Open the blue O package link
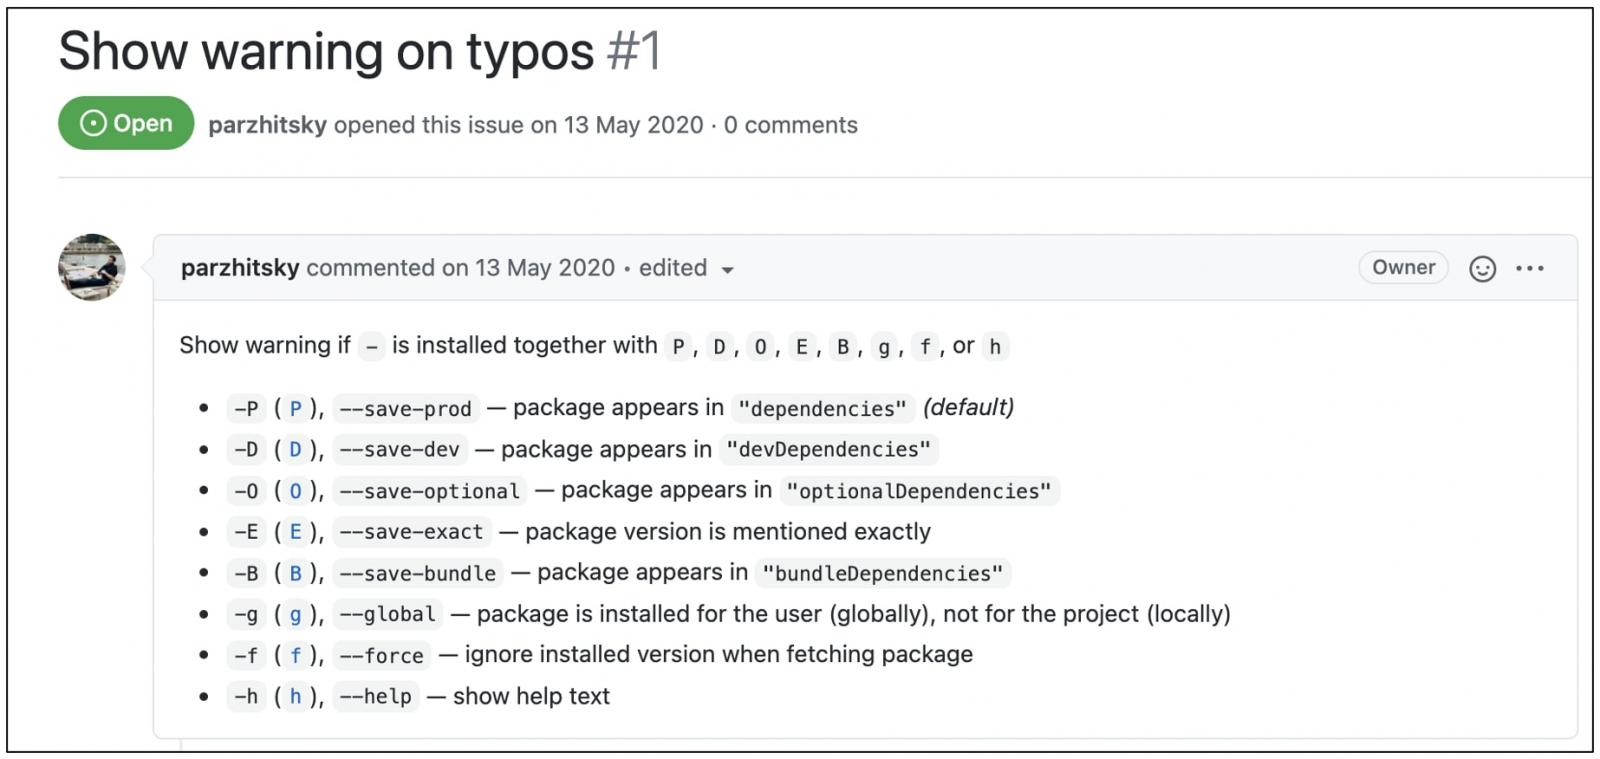The height and width of the screenshot is (759, 1600). (295, 491)
